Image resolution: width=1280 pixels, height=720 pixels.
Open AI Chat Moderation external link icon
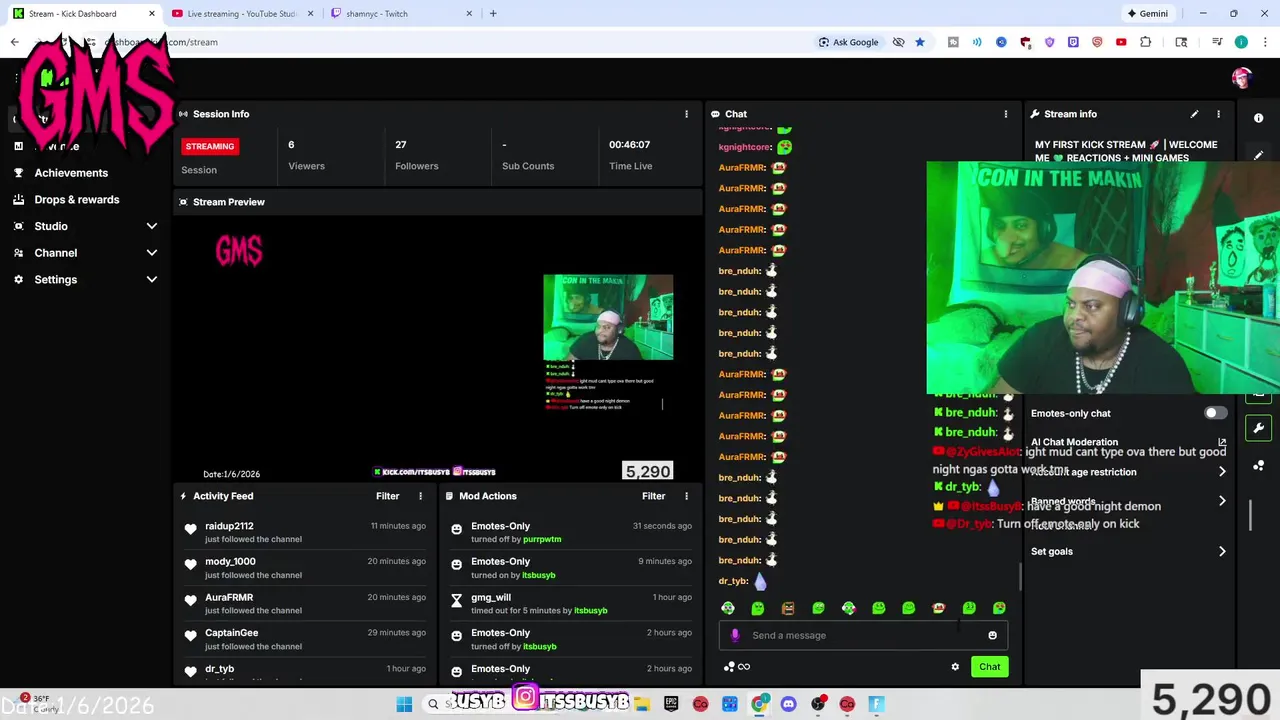click(x=1222, y=442)
